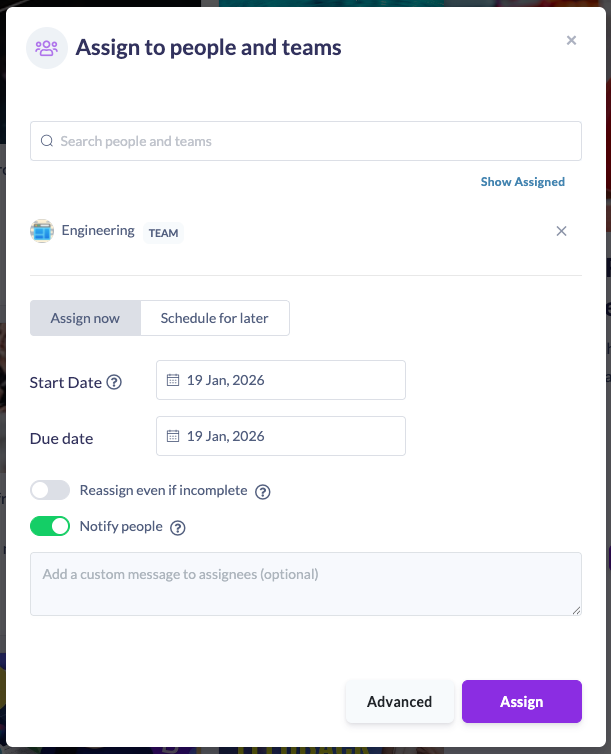Click the Show Assigned link
The image size is (611, 754).
[x=522, y=182]
